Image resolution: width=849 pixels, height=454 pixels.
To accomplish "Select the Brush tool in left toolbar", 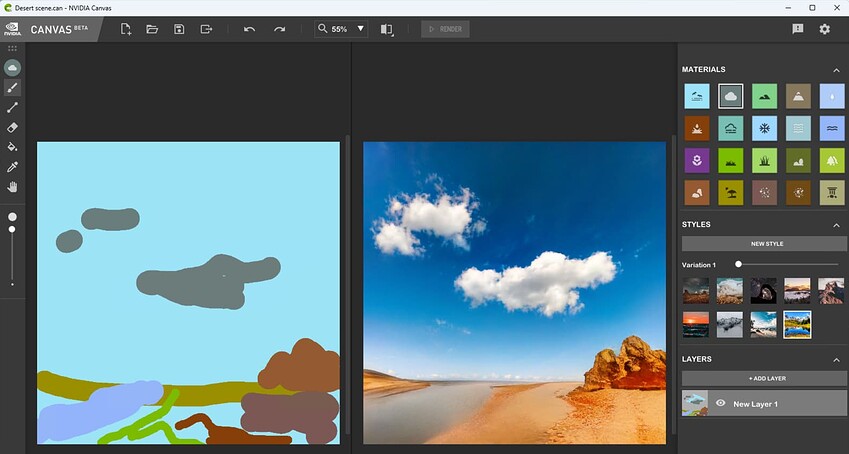I will (12, 88).
